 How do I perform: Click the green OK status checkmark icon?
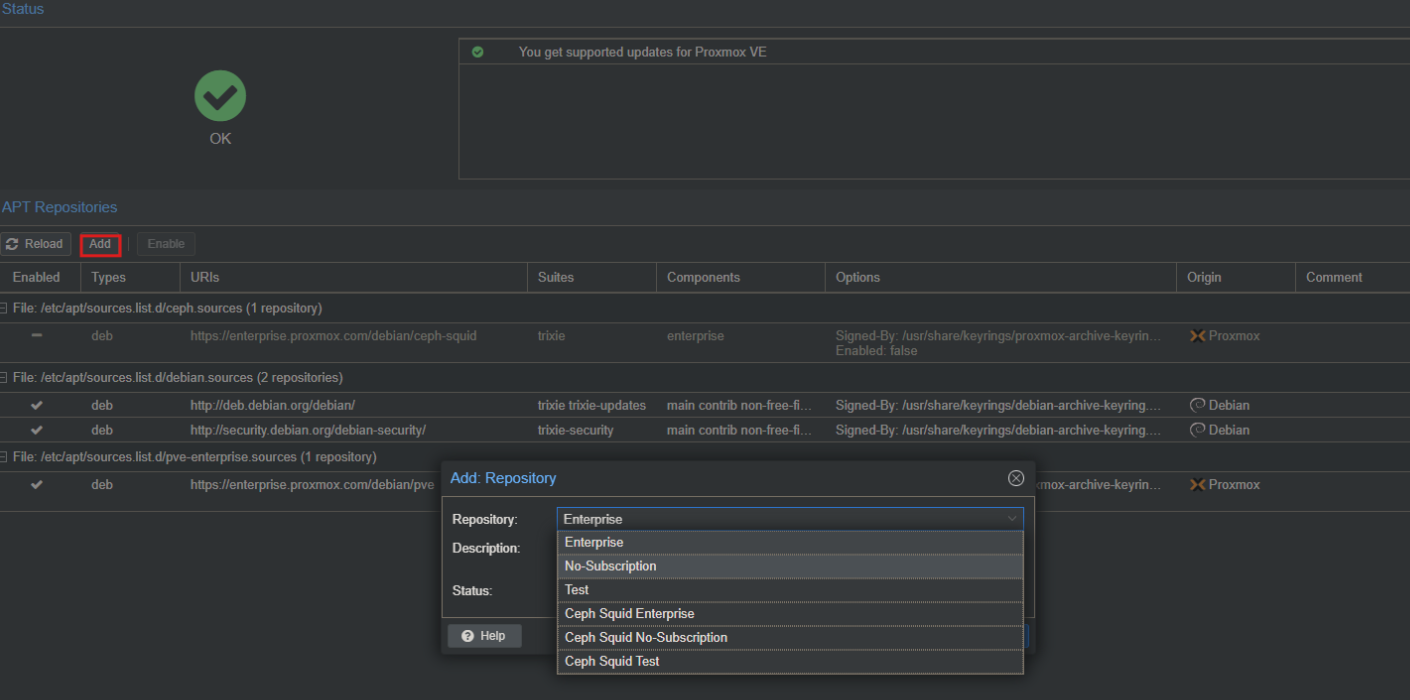click(x=220, y=96)
